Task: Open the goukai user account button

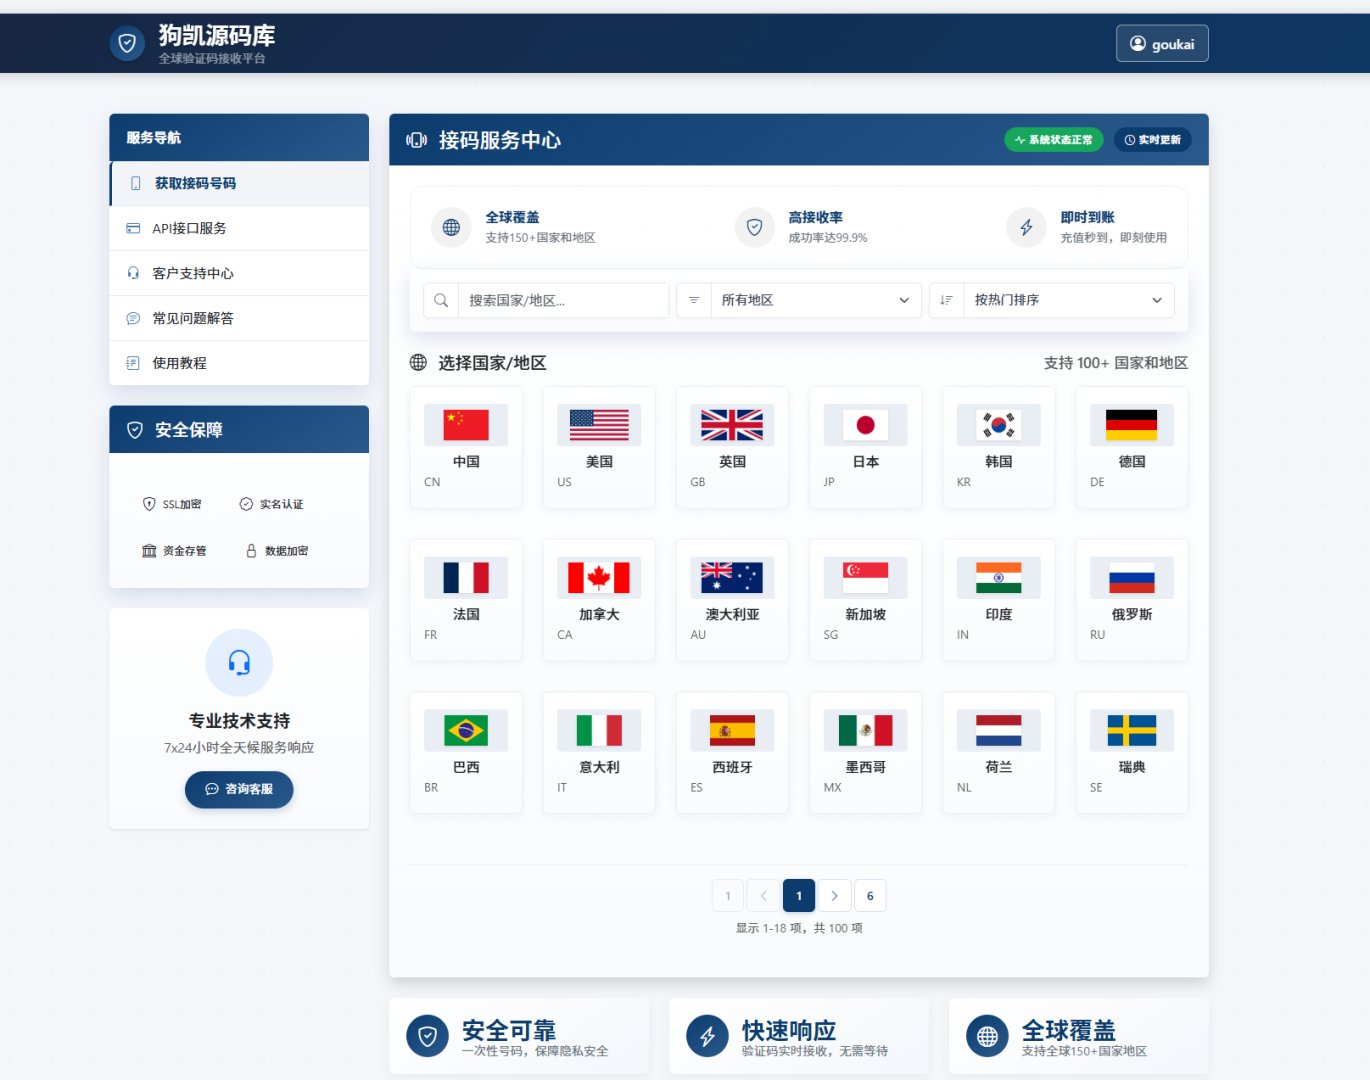Action: tap(1162, 44)
